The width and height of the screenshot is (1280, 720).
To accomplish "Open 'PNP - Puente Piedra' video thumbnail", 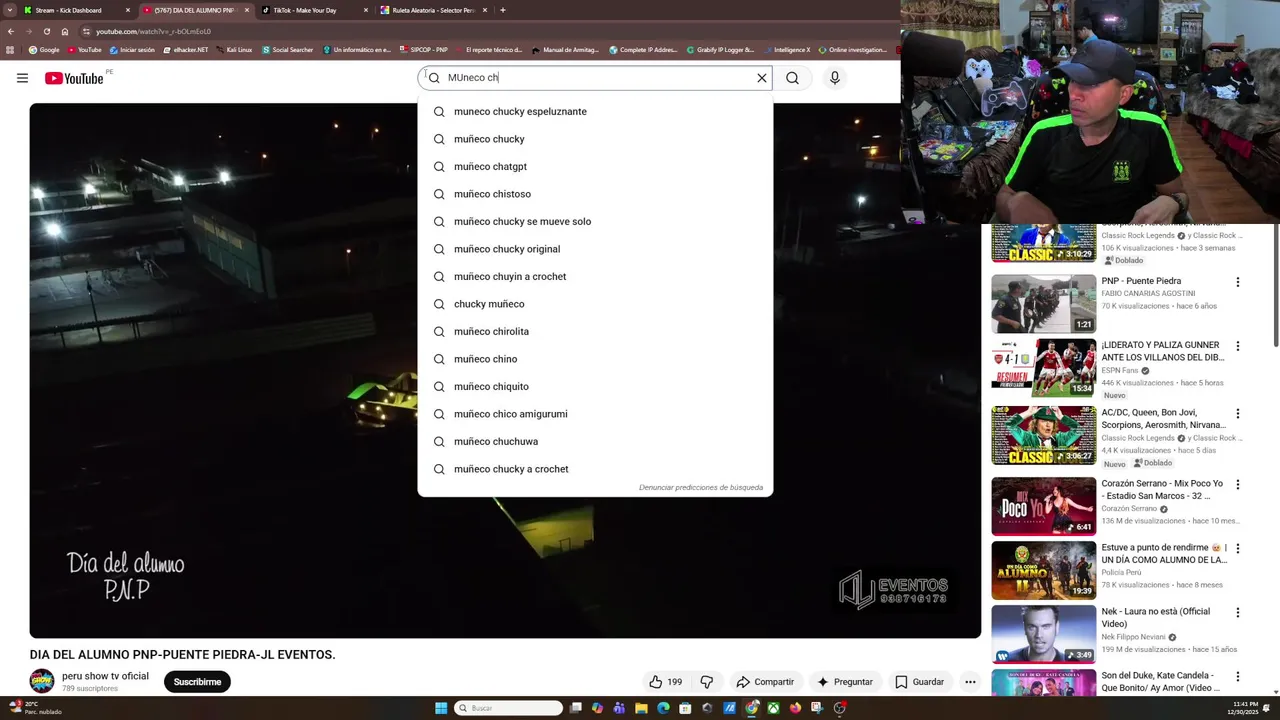I will (x=1043, y=304).
